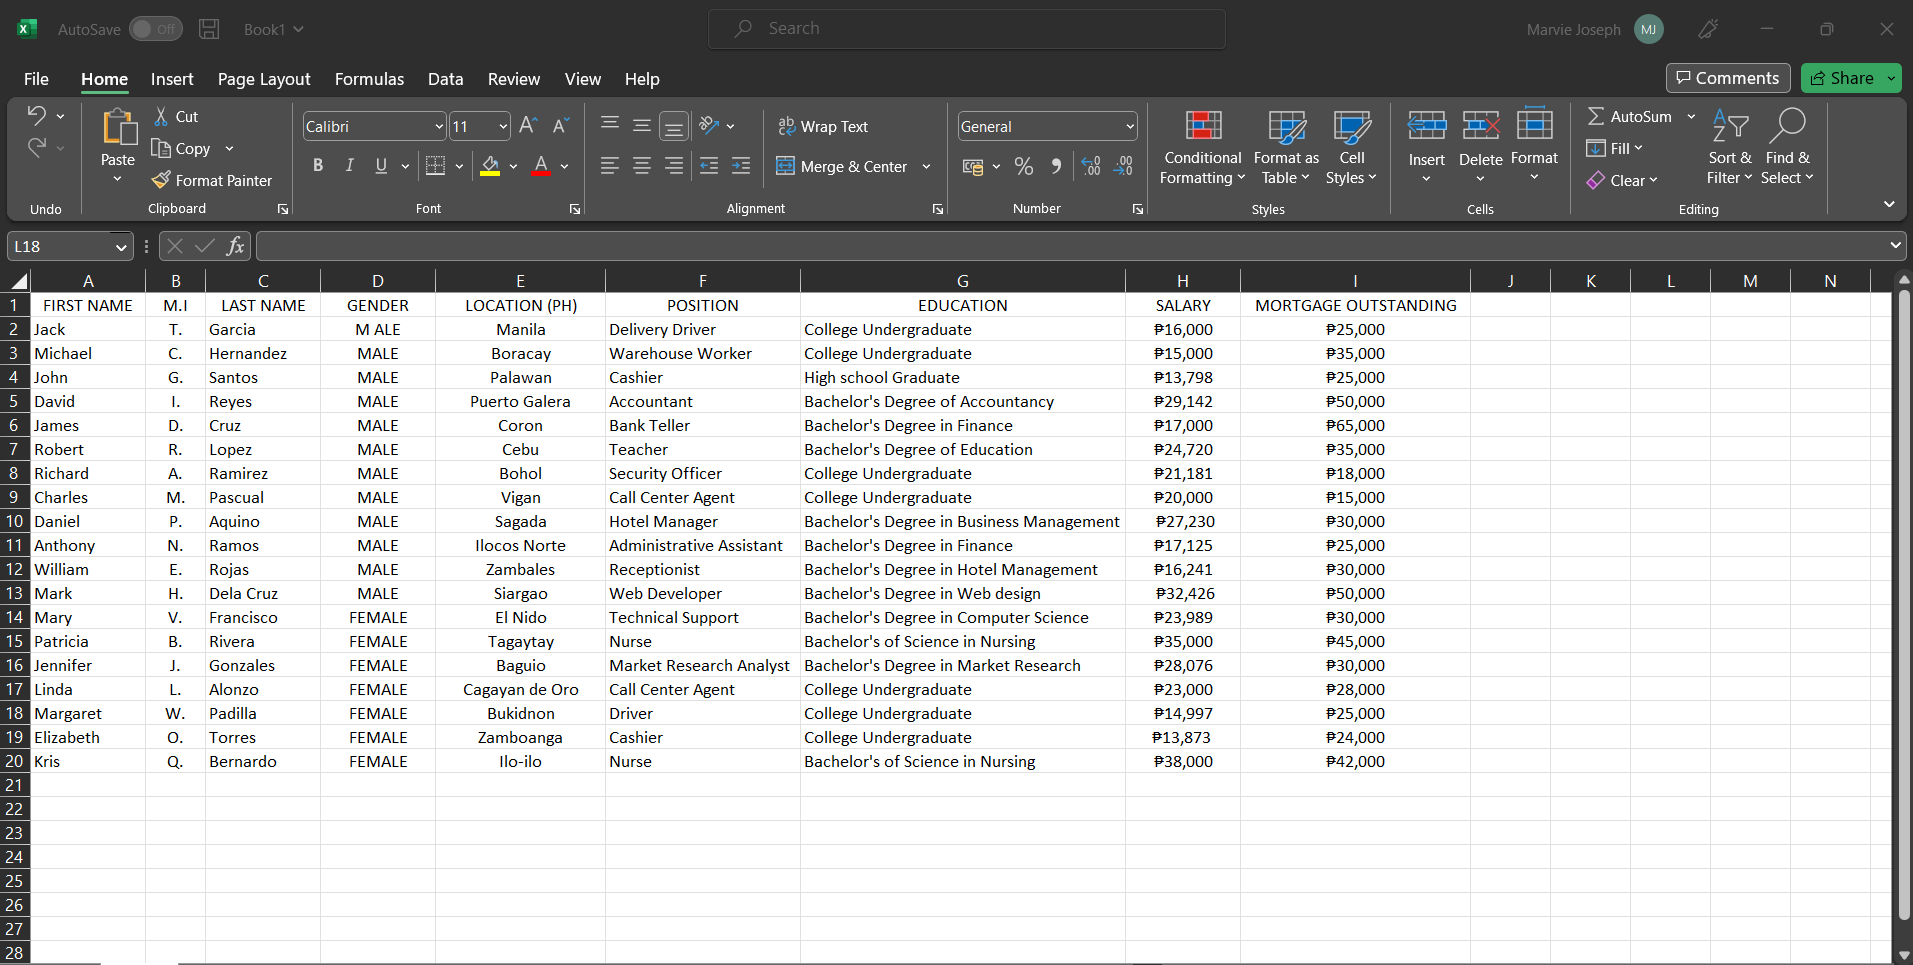Select cell with Puerto Galera location
This screenshot has width=1913, height=965.
pos(520,401)
